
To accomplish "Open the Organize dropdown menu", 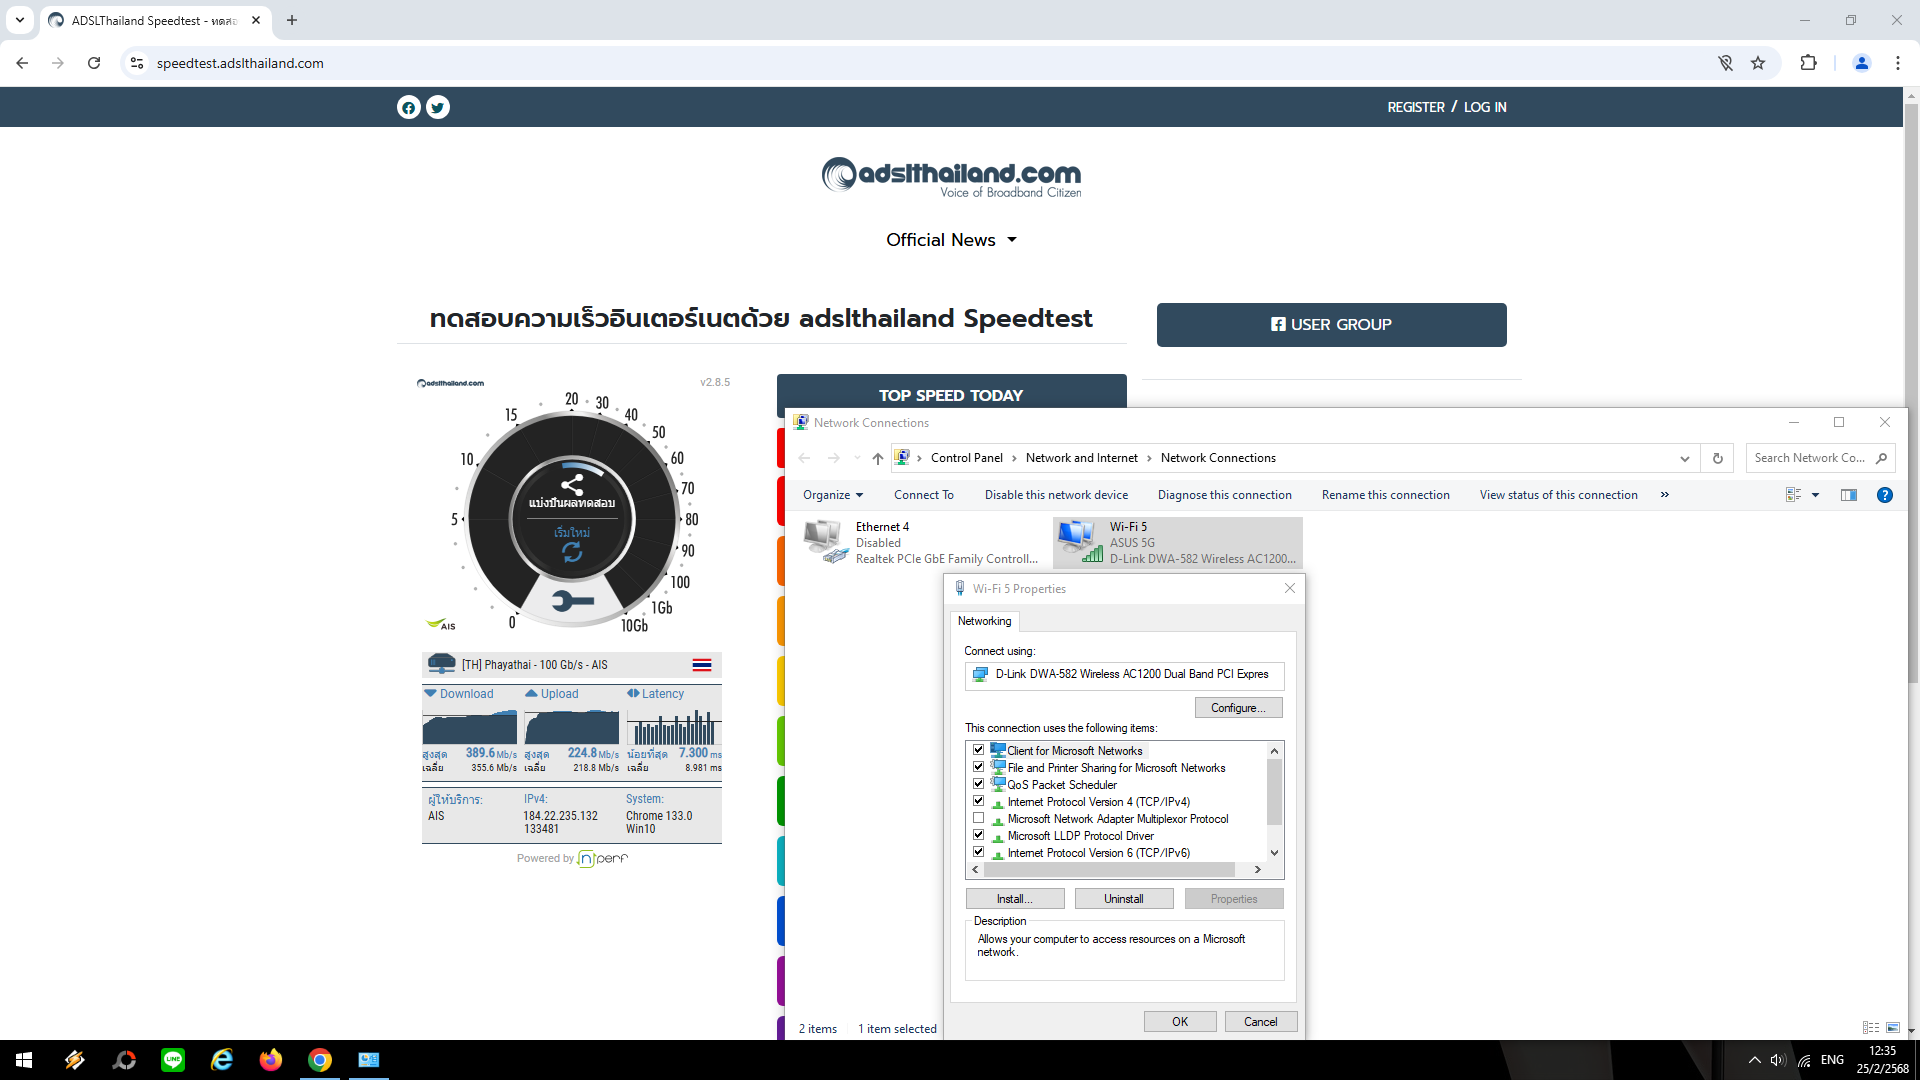I will (x=832, y=495).
